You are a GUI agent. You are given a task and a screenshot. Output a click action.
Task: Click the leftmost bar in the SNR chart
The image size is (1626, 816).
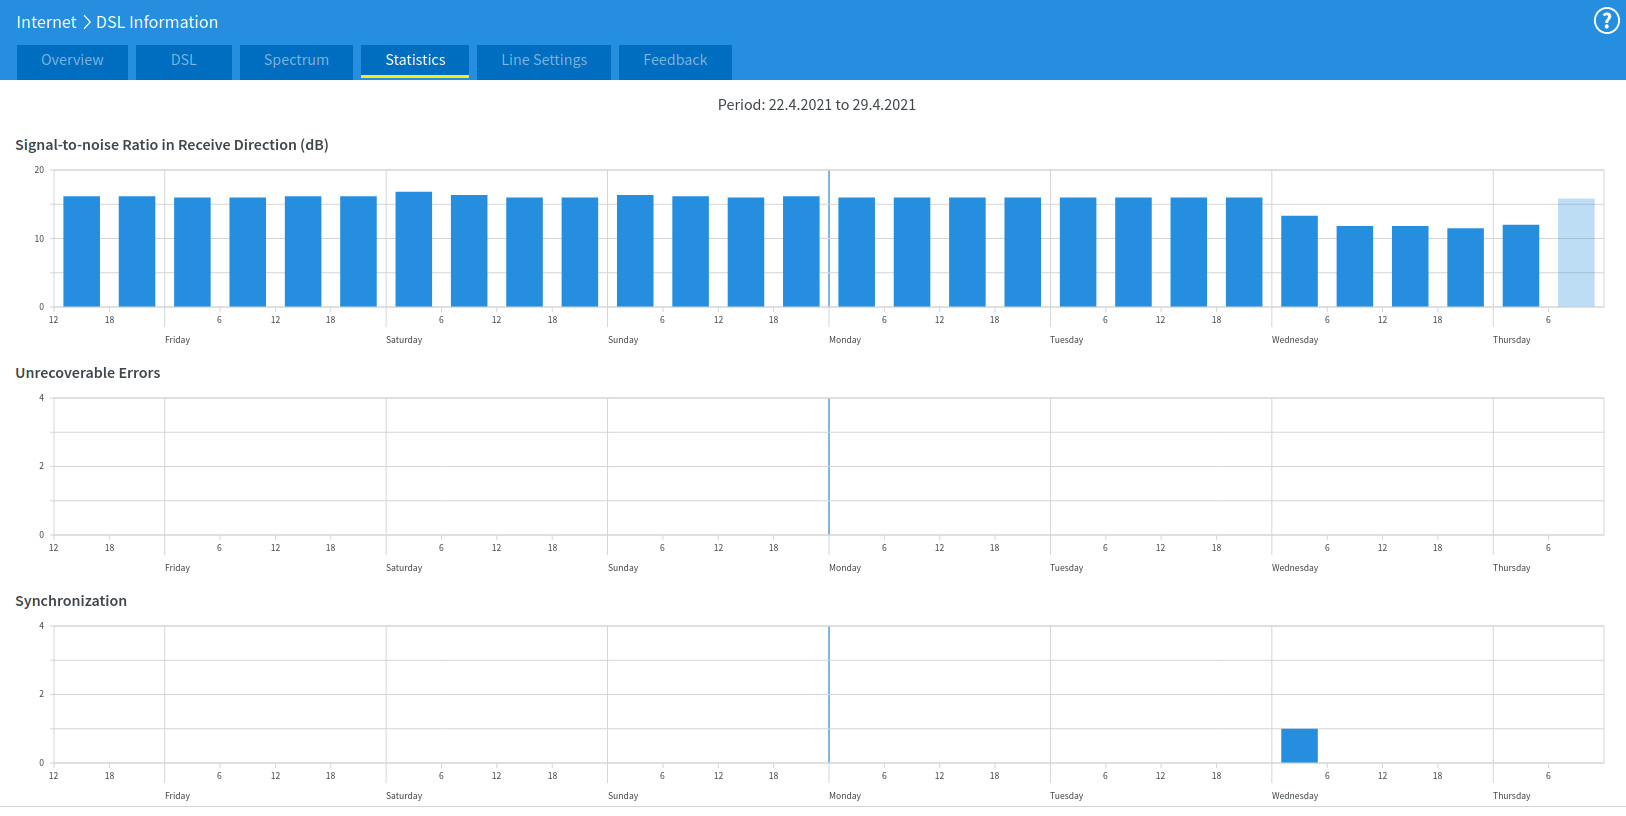coord(81,252)
